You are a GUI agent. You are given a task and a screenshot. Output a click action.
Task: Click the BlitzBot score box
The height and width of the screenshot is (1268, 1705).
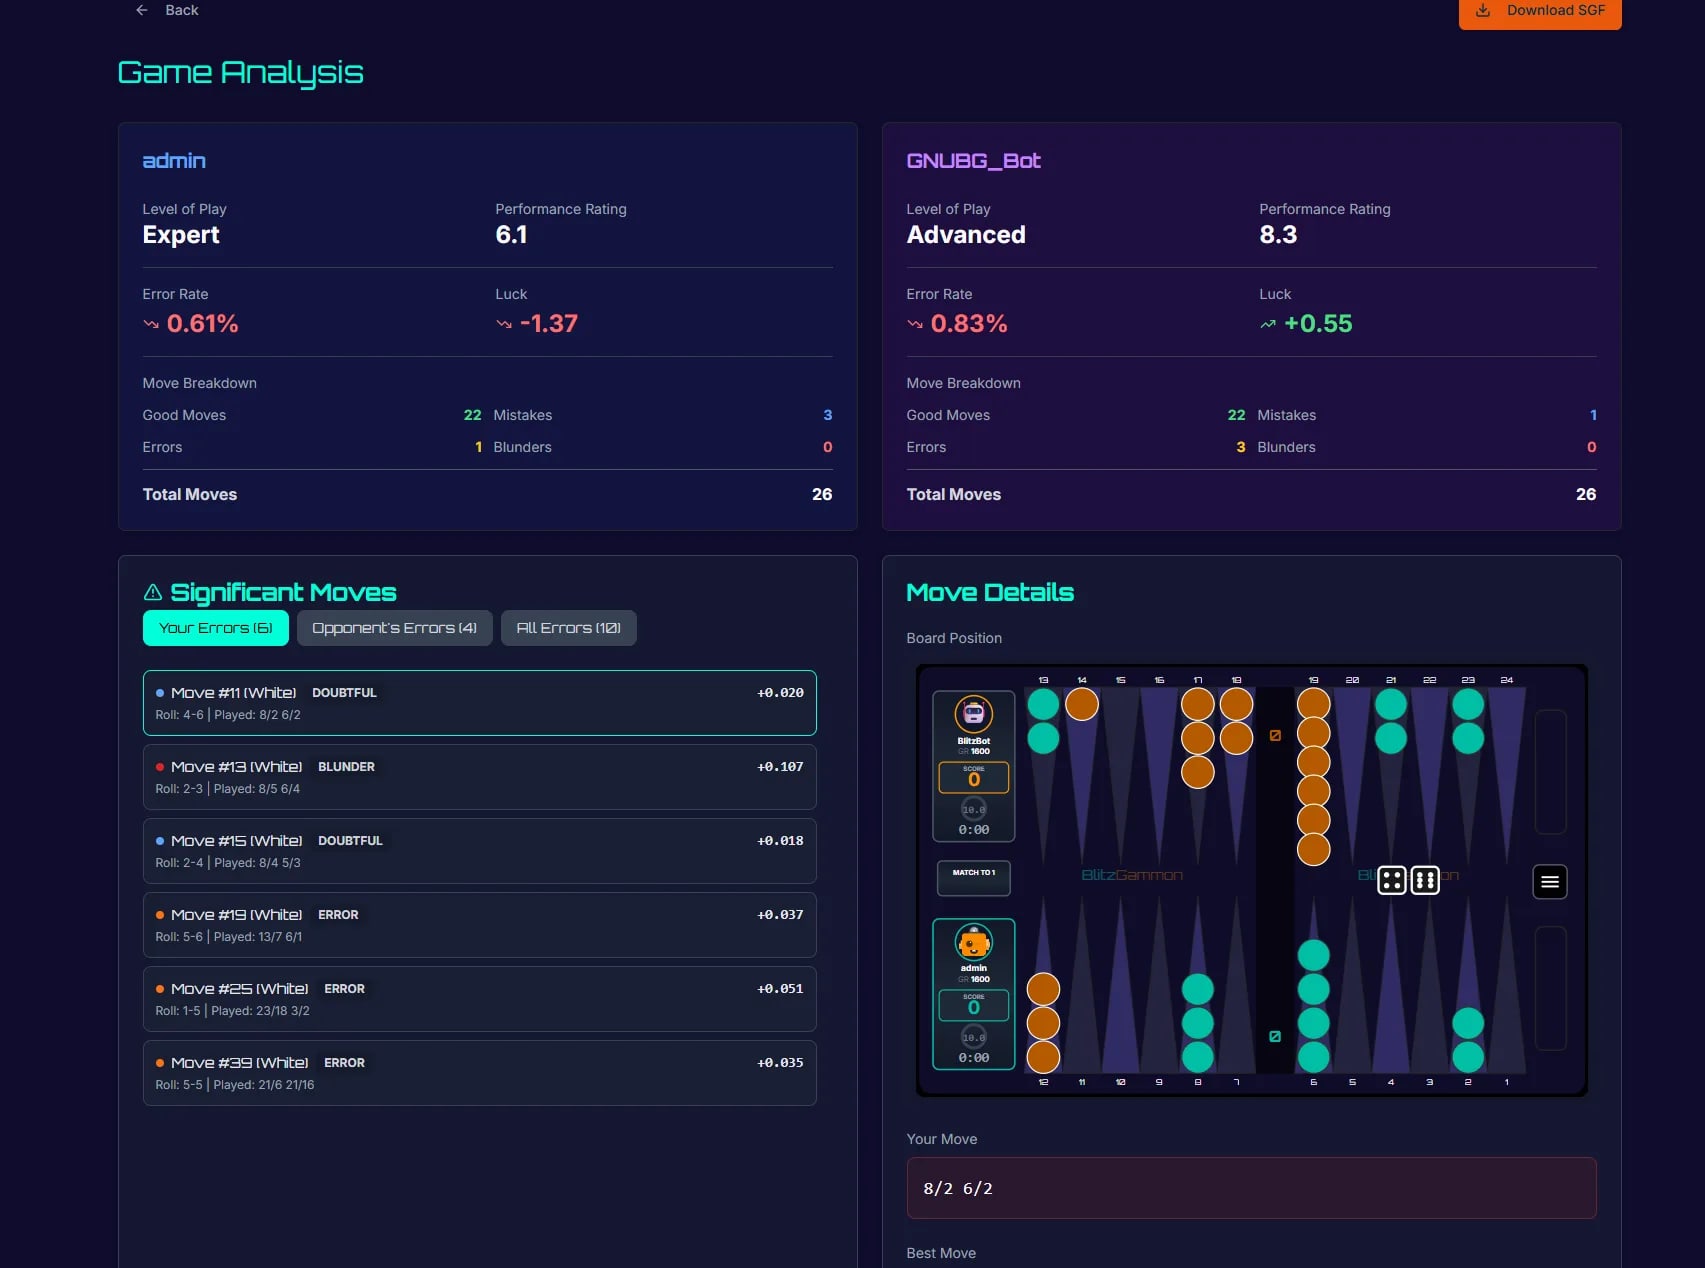973,777
